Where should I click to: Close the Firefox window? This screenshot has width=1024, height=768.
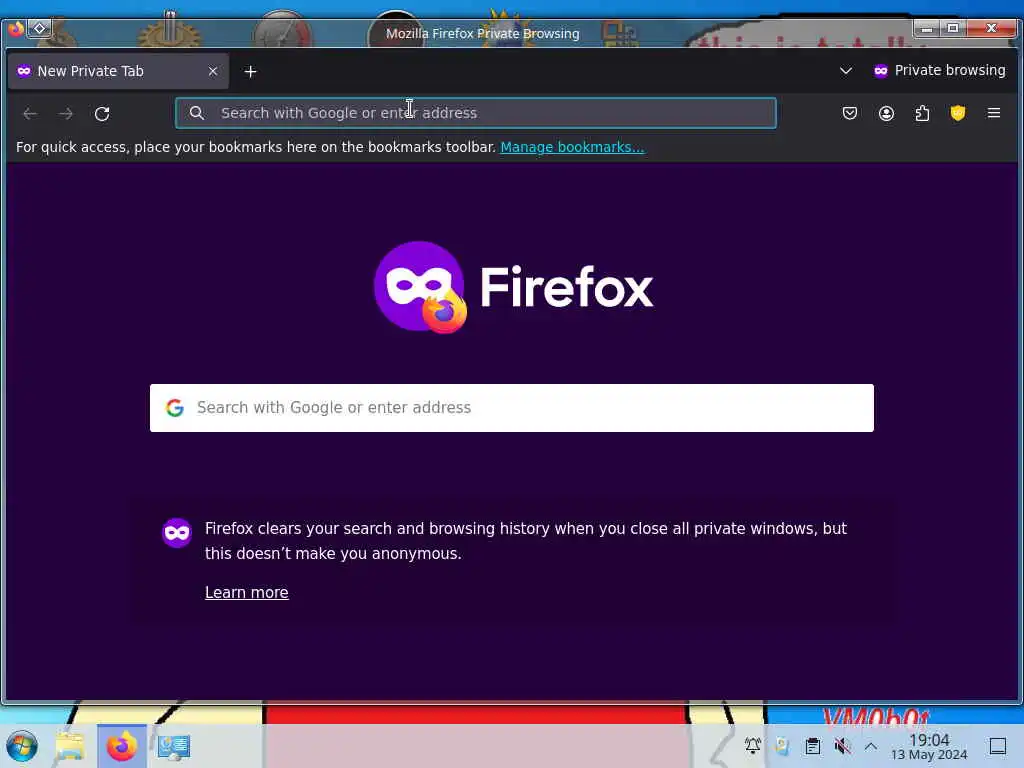[991, 28]
